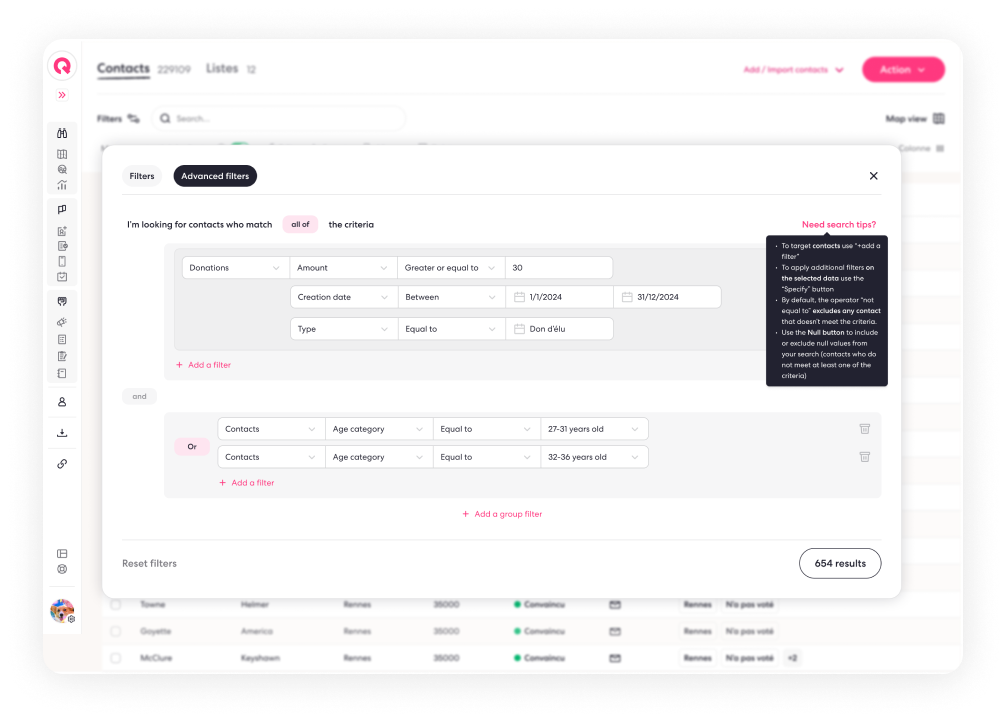Close the advanced filters dialog
Screen dimensions: 1006x721
pyautogui.click(x=873, y=176)
